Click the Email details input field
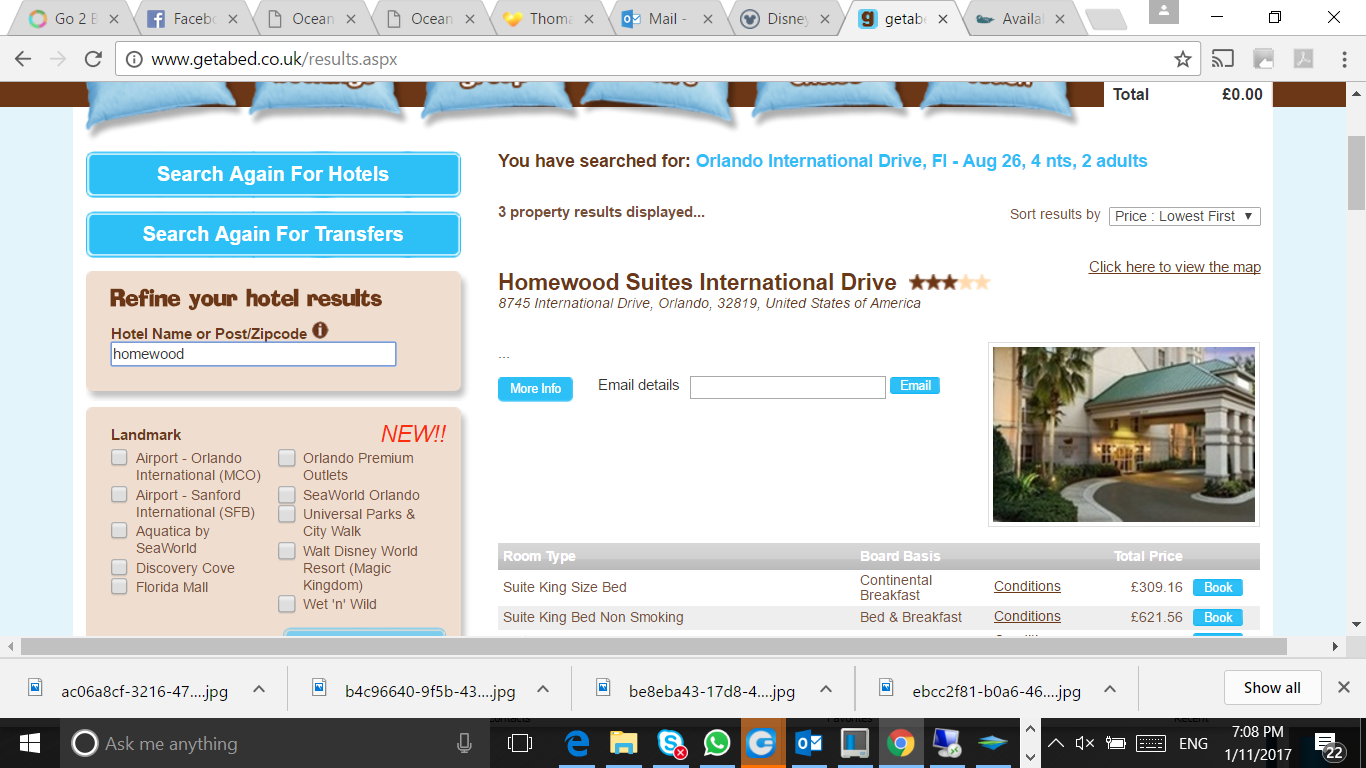 (788, 387)
